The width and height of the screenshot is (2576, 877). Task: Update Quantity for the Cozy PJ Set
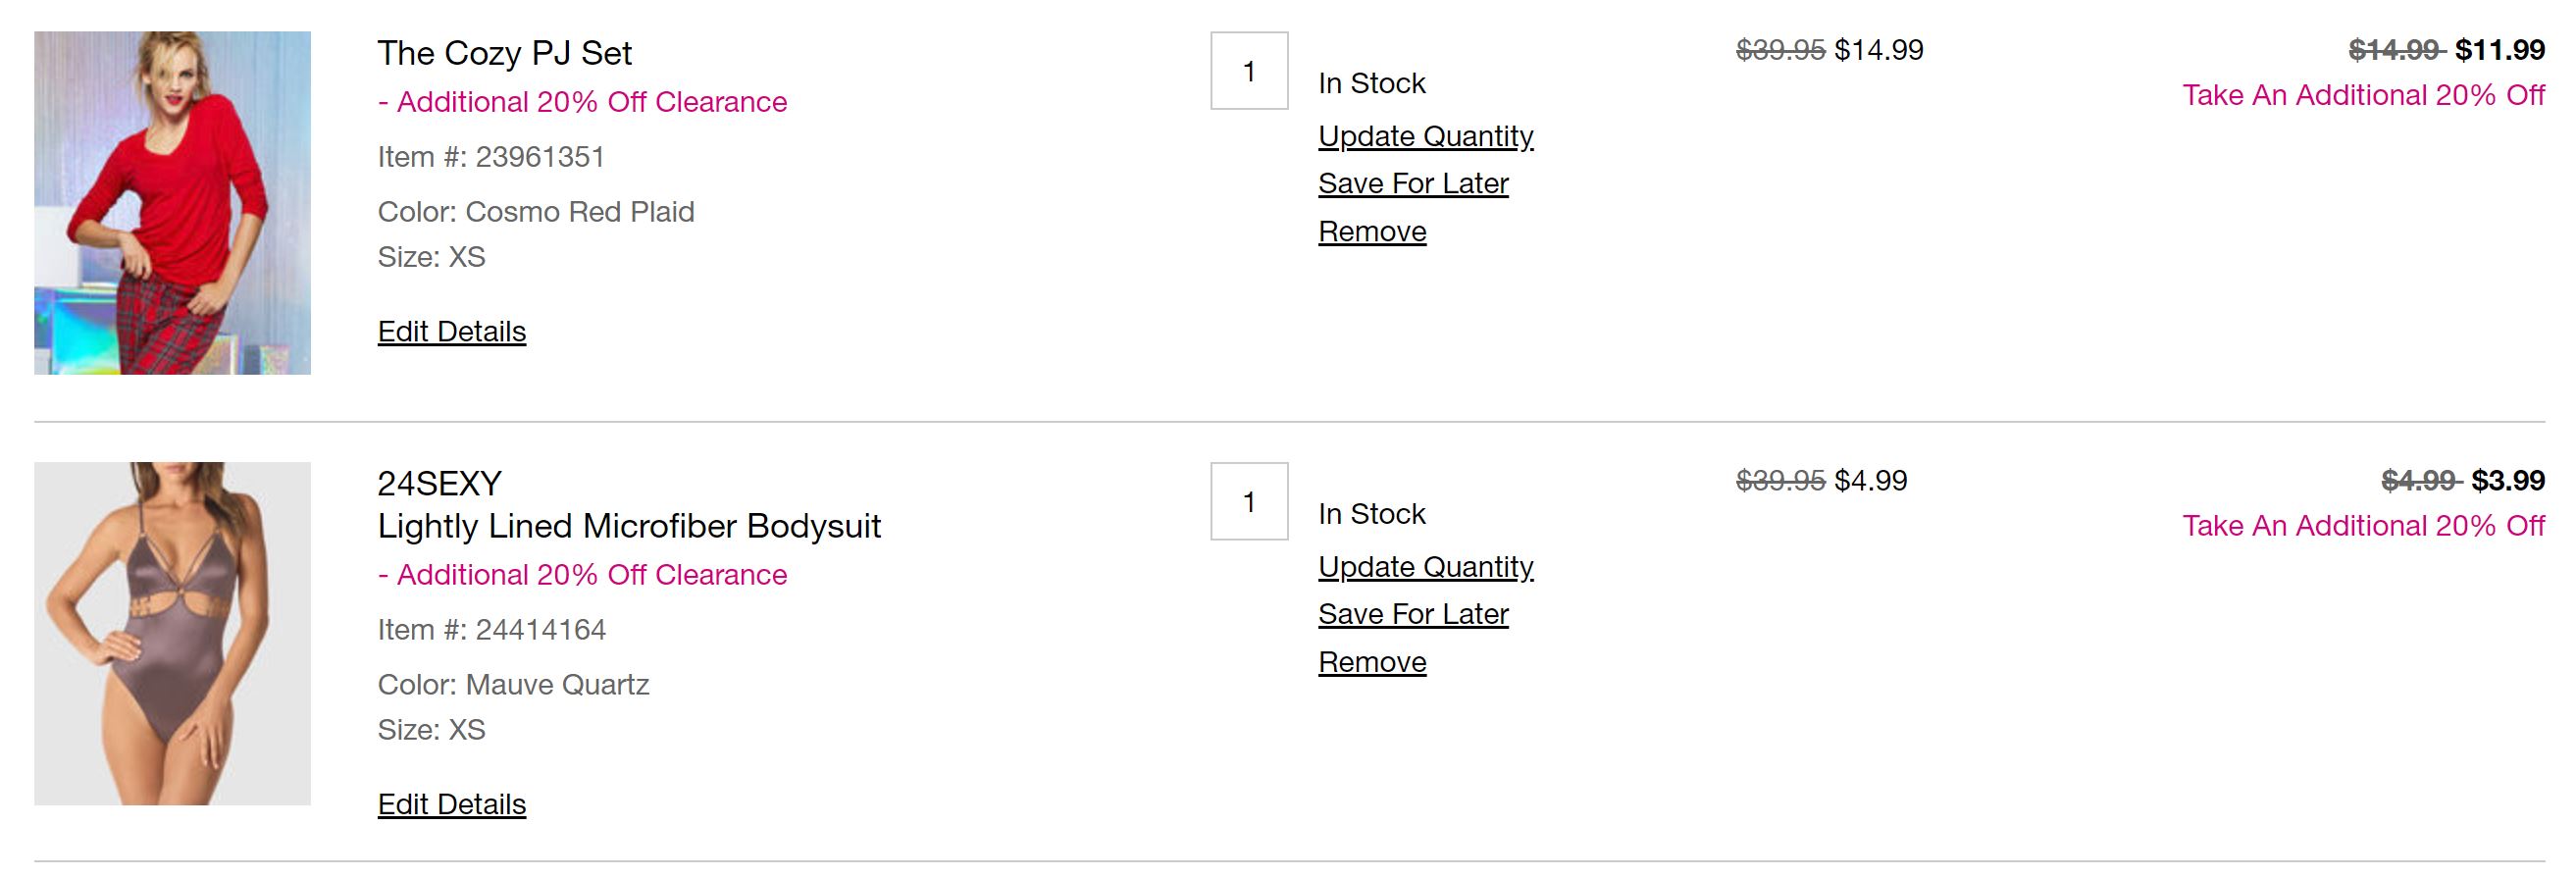[x=1425, y=136]
